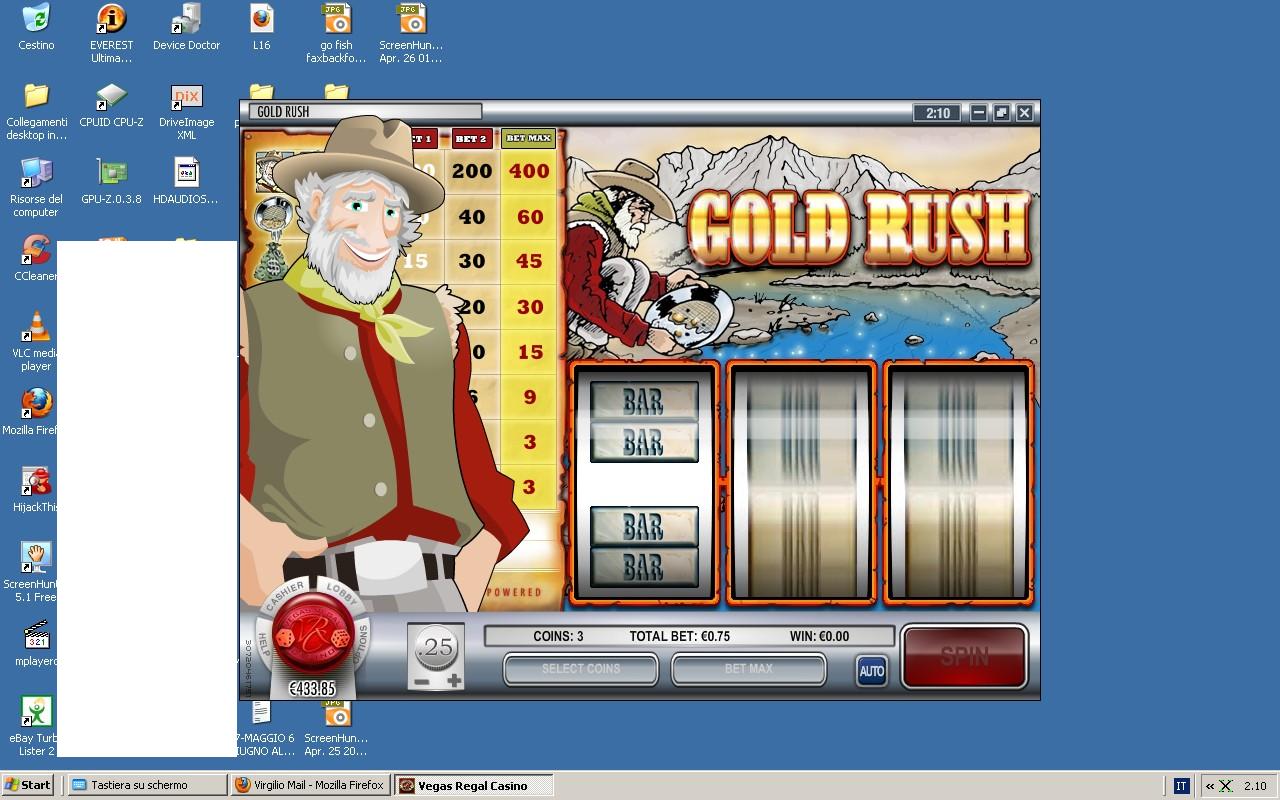This screenshot has height=800, width=1280.
Task: Click the 45 payout in the paytable
Action: click(x=529, y=261)
